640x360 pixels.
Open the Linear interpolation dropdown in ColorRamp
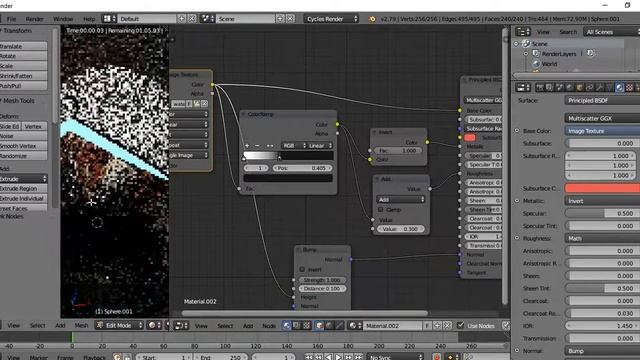click(320, 145)
